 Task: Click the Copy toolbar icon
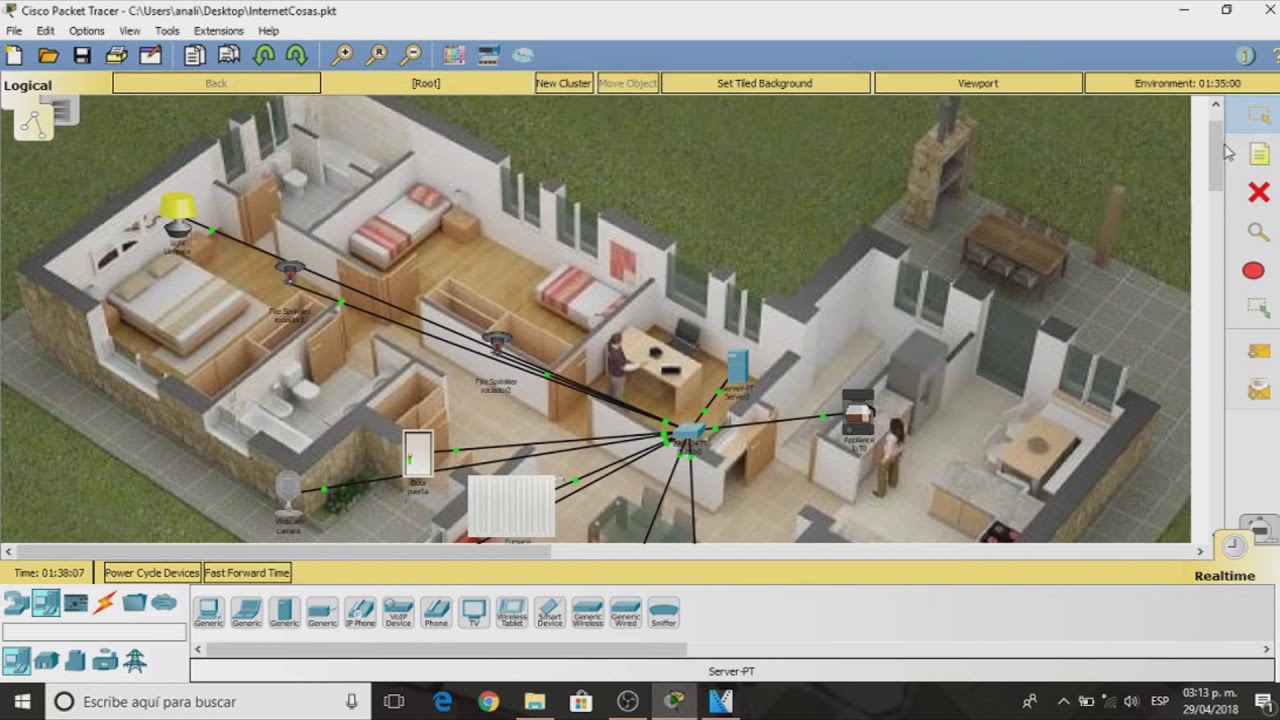tap(194, 55)
